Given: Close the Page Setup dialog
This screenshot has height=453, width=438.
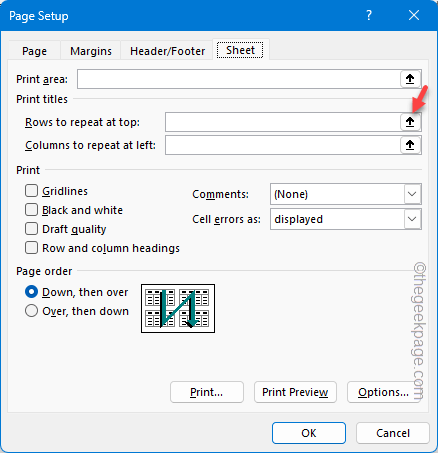Looking at the screenshot, I should pos(414,15).
